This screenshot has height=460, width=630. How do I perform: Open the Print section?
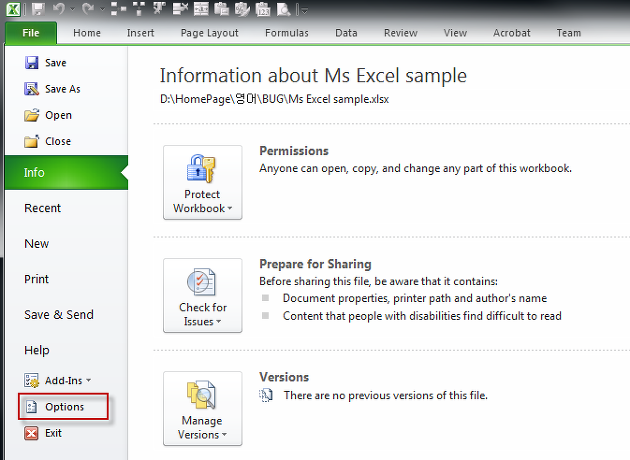click(36, 279)
